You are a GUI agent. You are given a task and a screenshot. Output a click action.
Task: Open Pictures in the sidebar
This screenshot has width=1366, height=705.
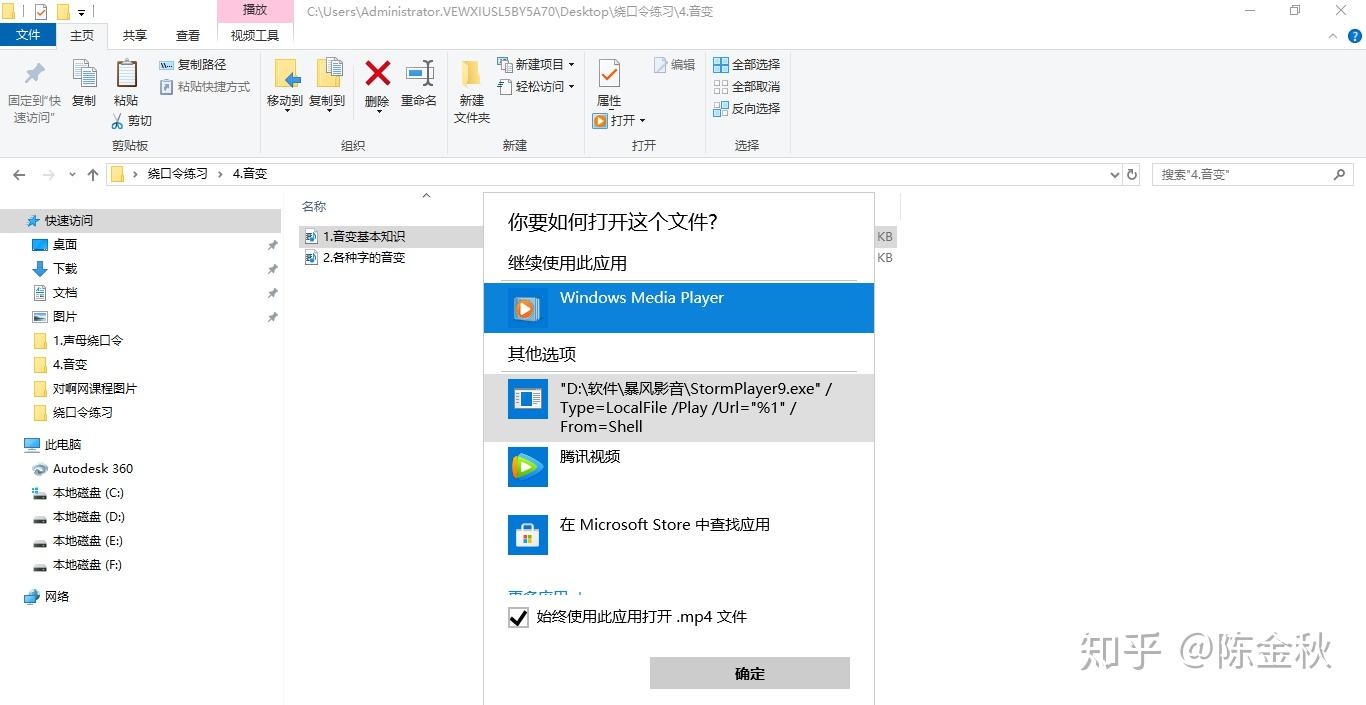(x=65, y=317)
